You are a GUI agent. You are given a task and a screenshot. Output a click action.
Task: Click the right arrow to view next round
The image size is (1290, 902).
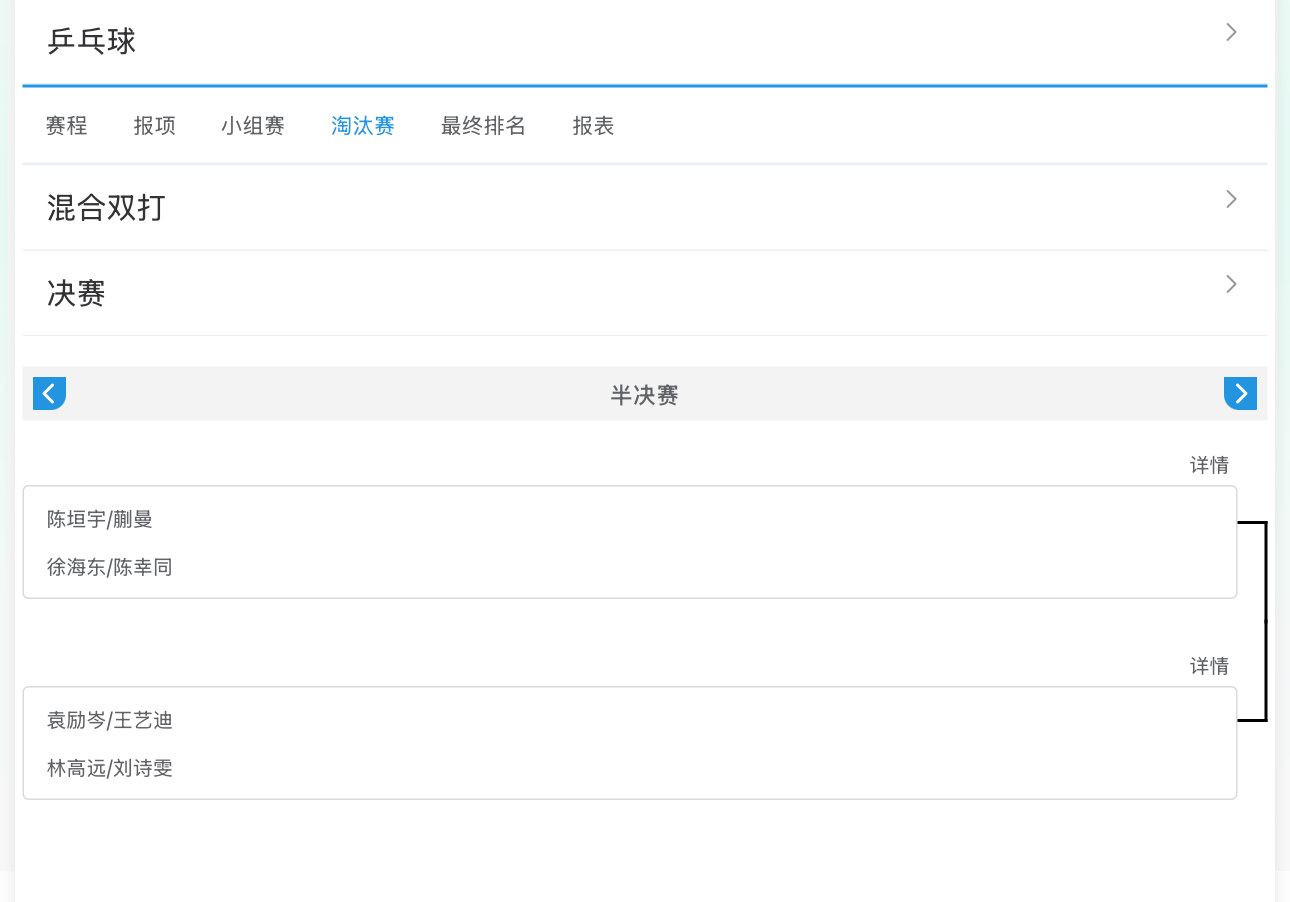pos(1240,393)
